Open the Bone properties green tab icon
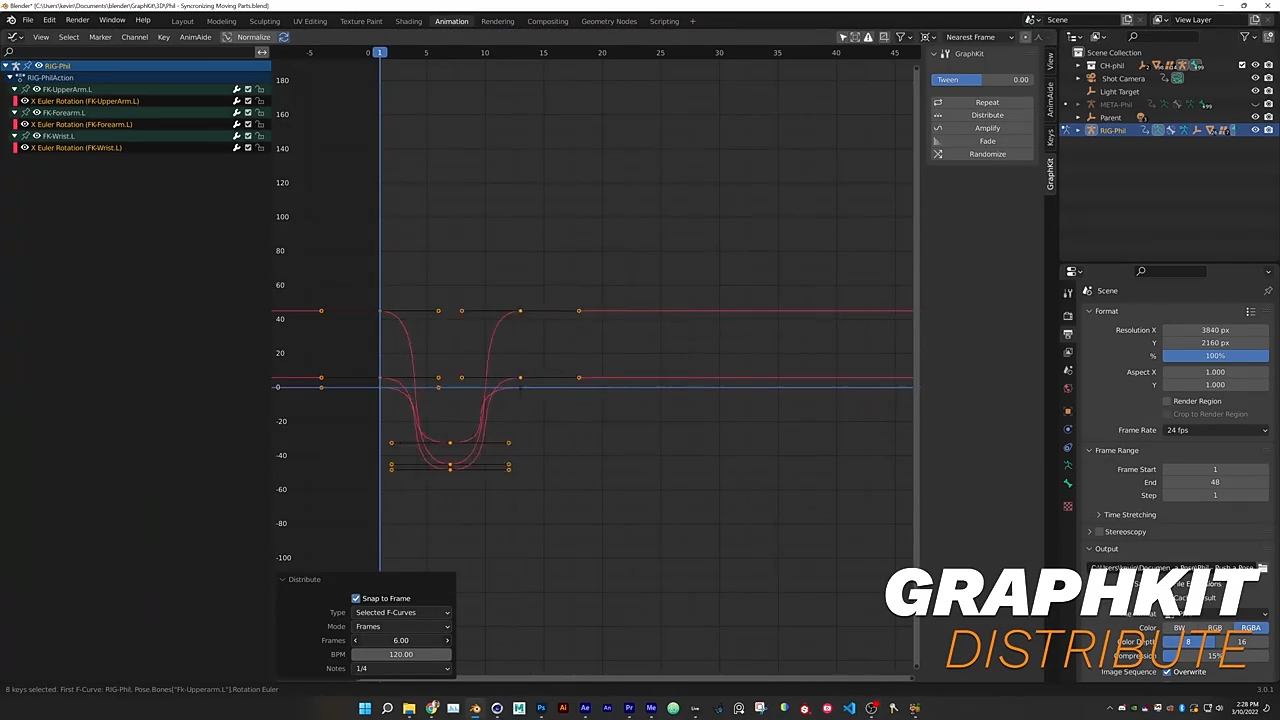This screenshot has width=1280, height=720. pyautogui.click(x=1068, y=484)
